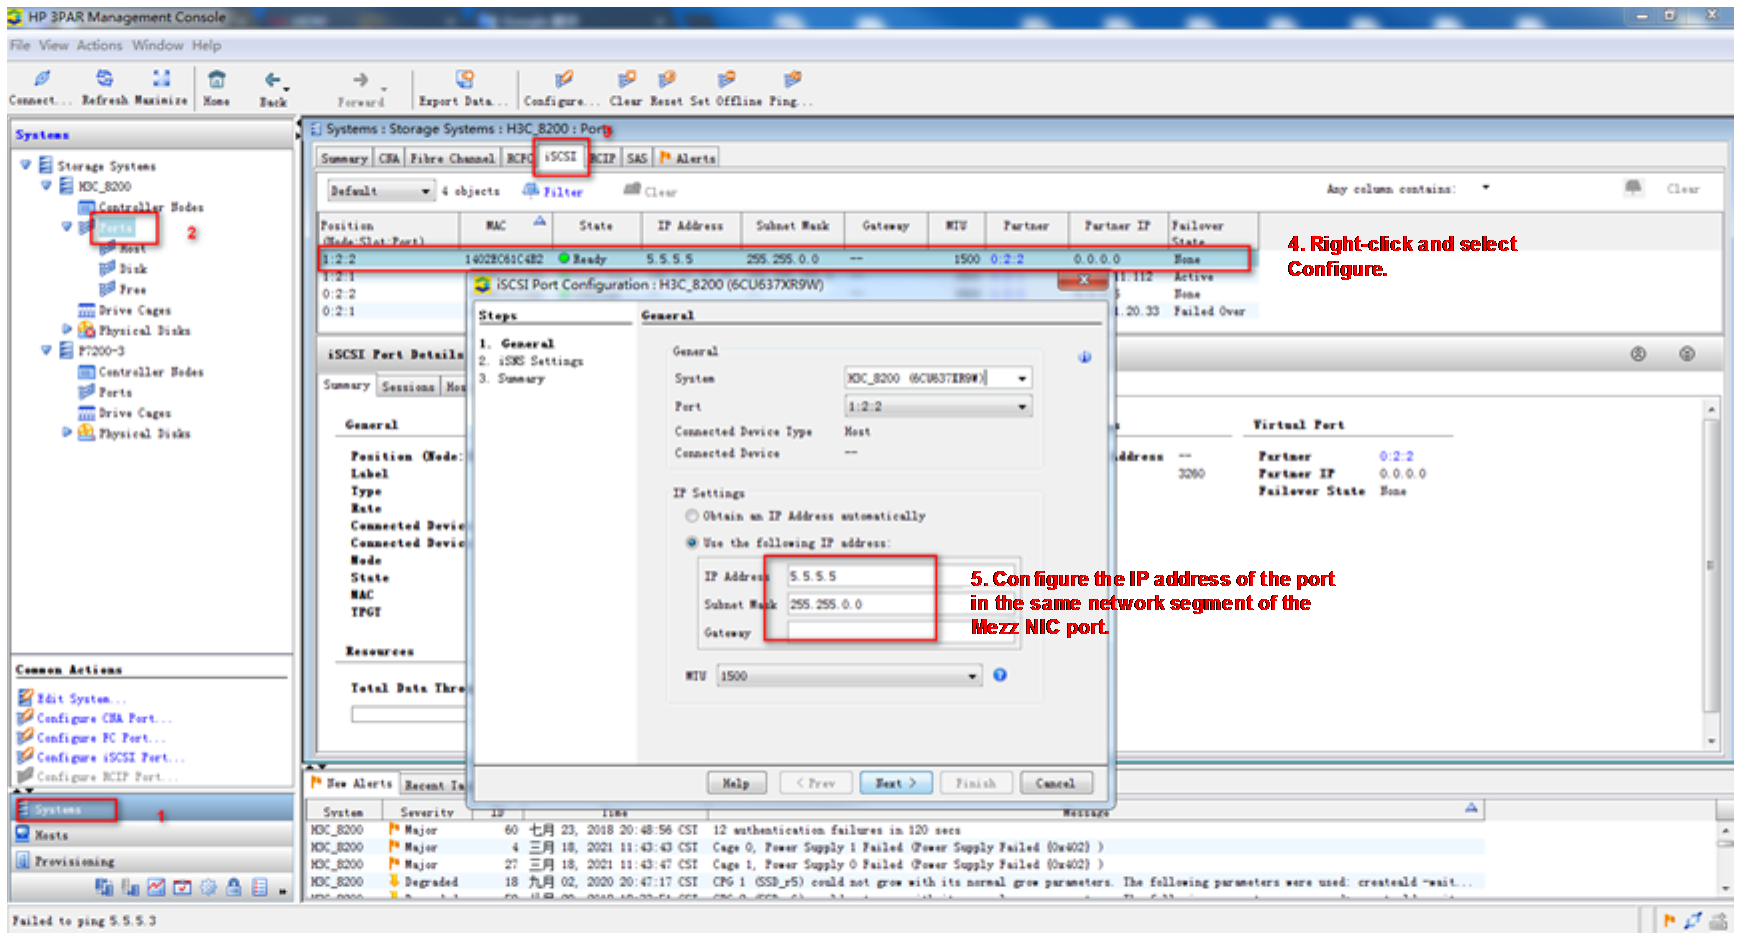Image resolution: width=1742 pixels, height=940 pixels.
Task: Click the Filter icon above port table
Action: 531,190
